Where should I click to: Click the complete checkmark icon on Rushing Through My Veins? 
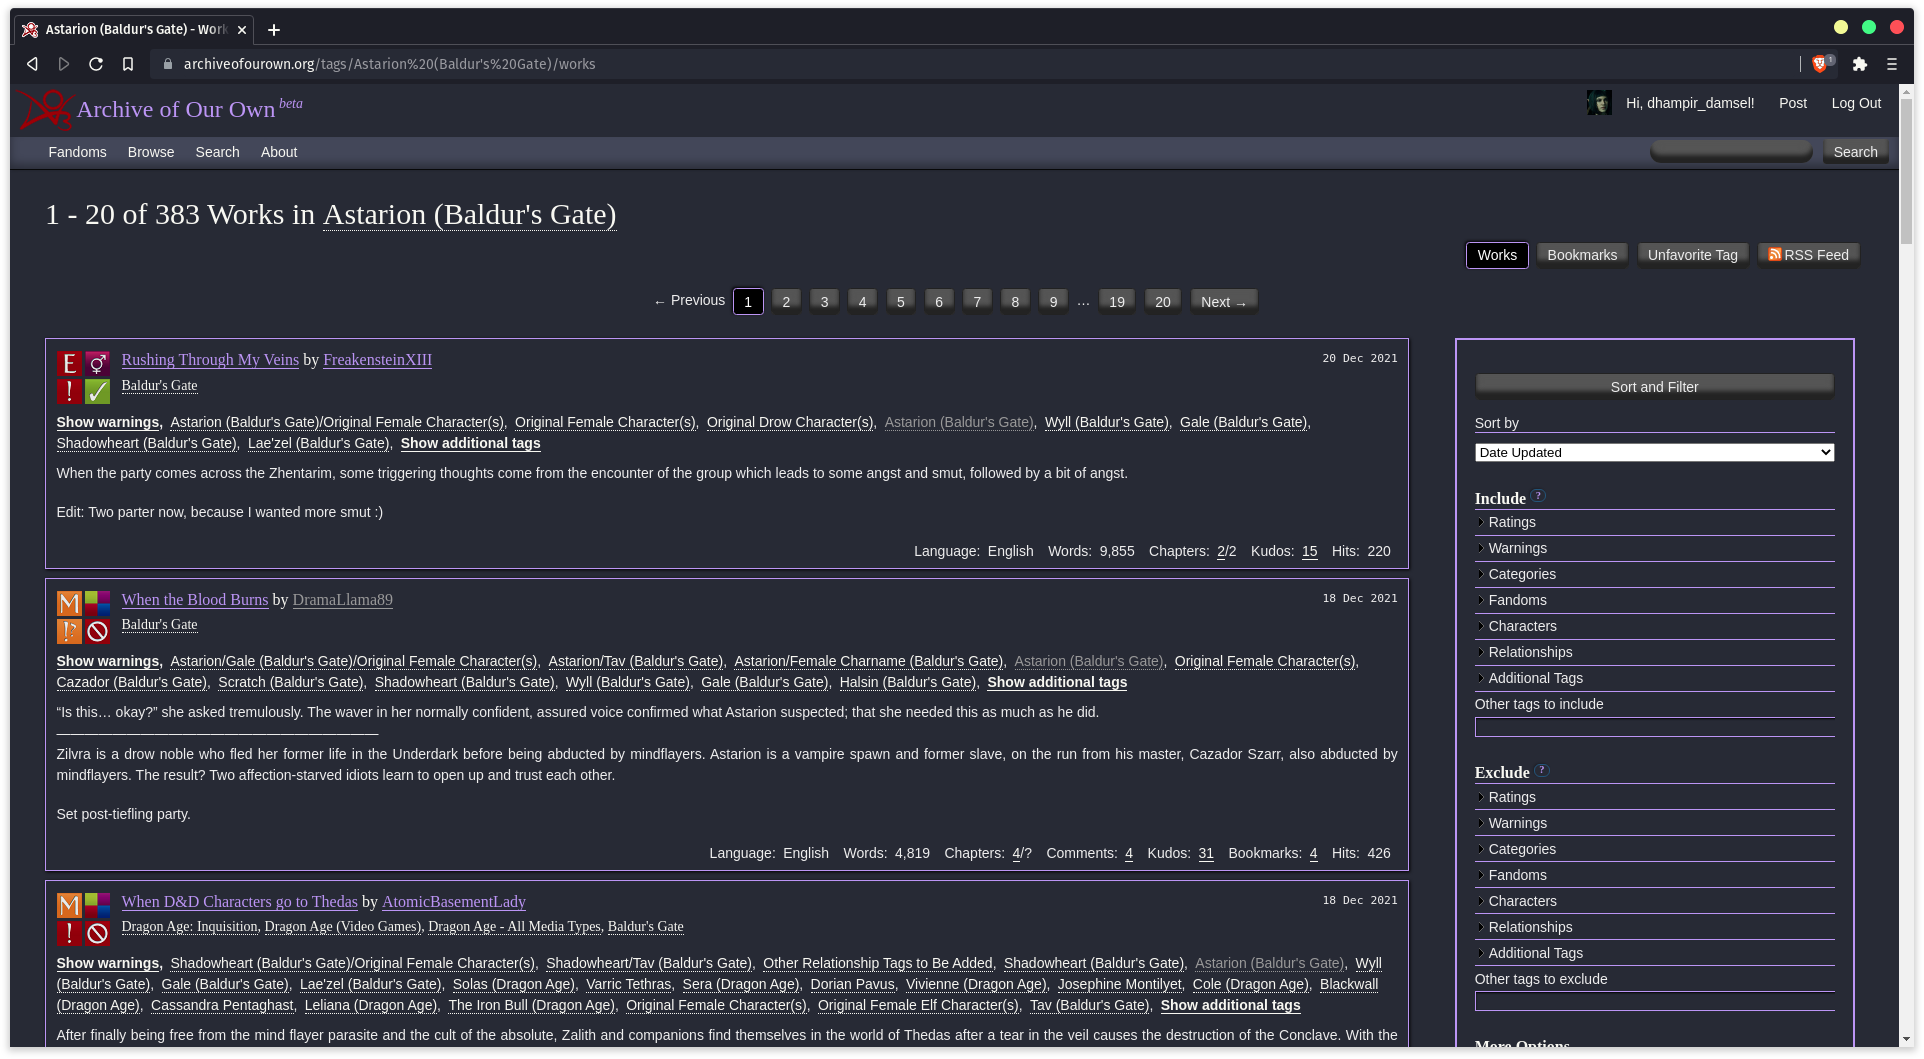click(x=97, y=391)
